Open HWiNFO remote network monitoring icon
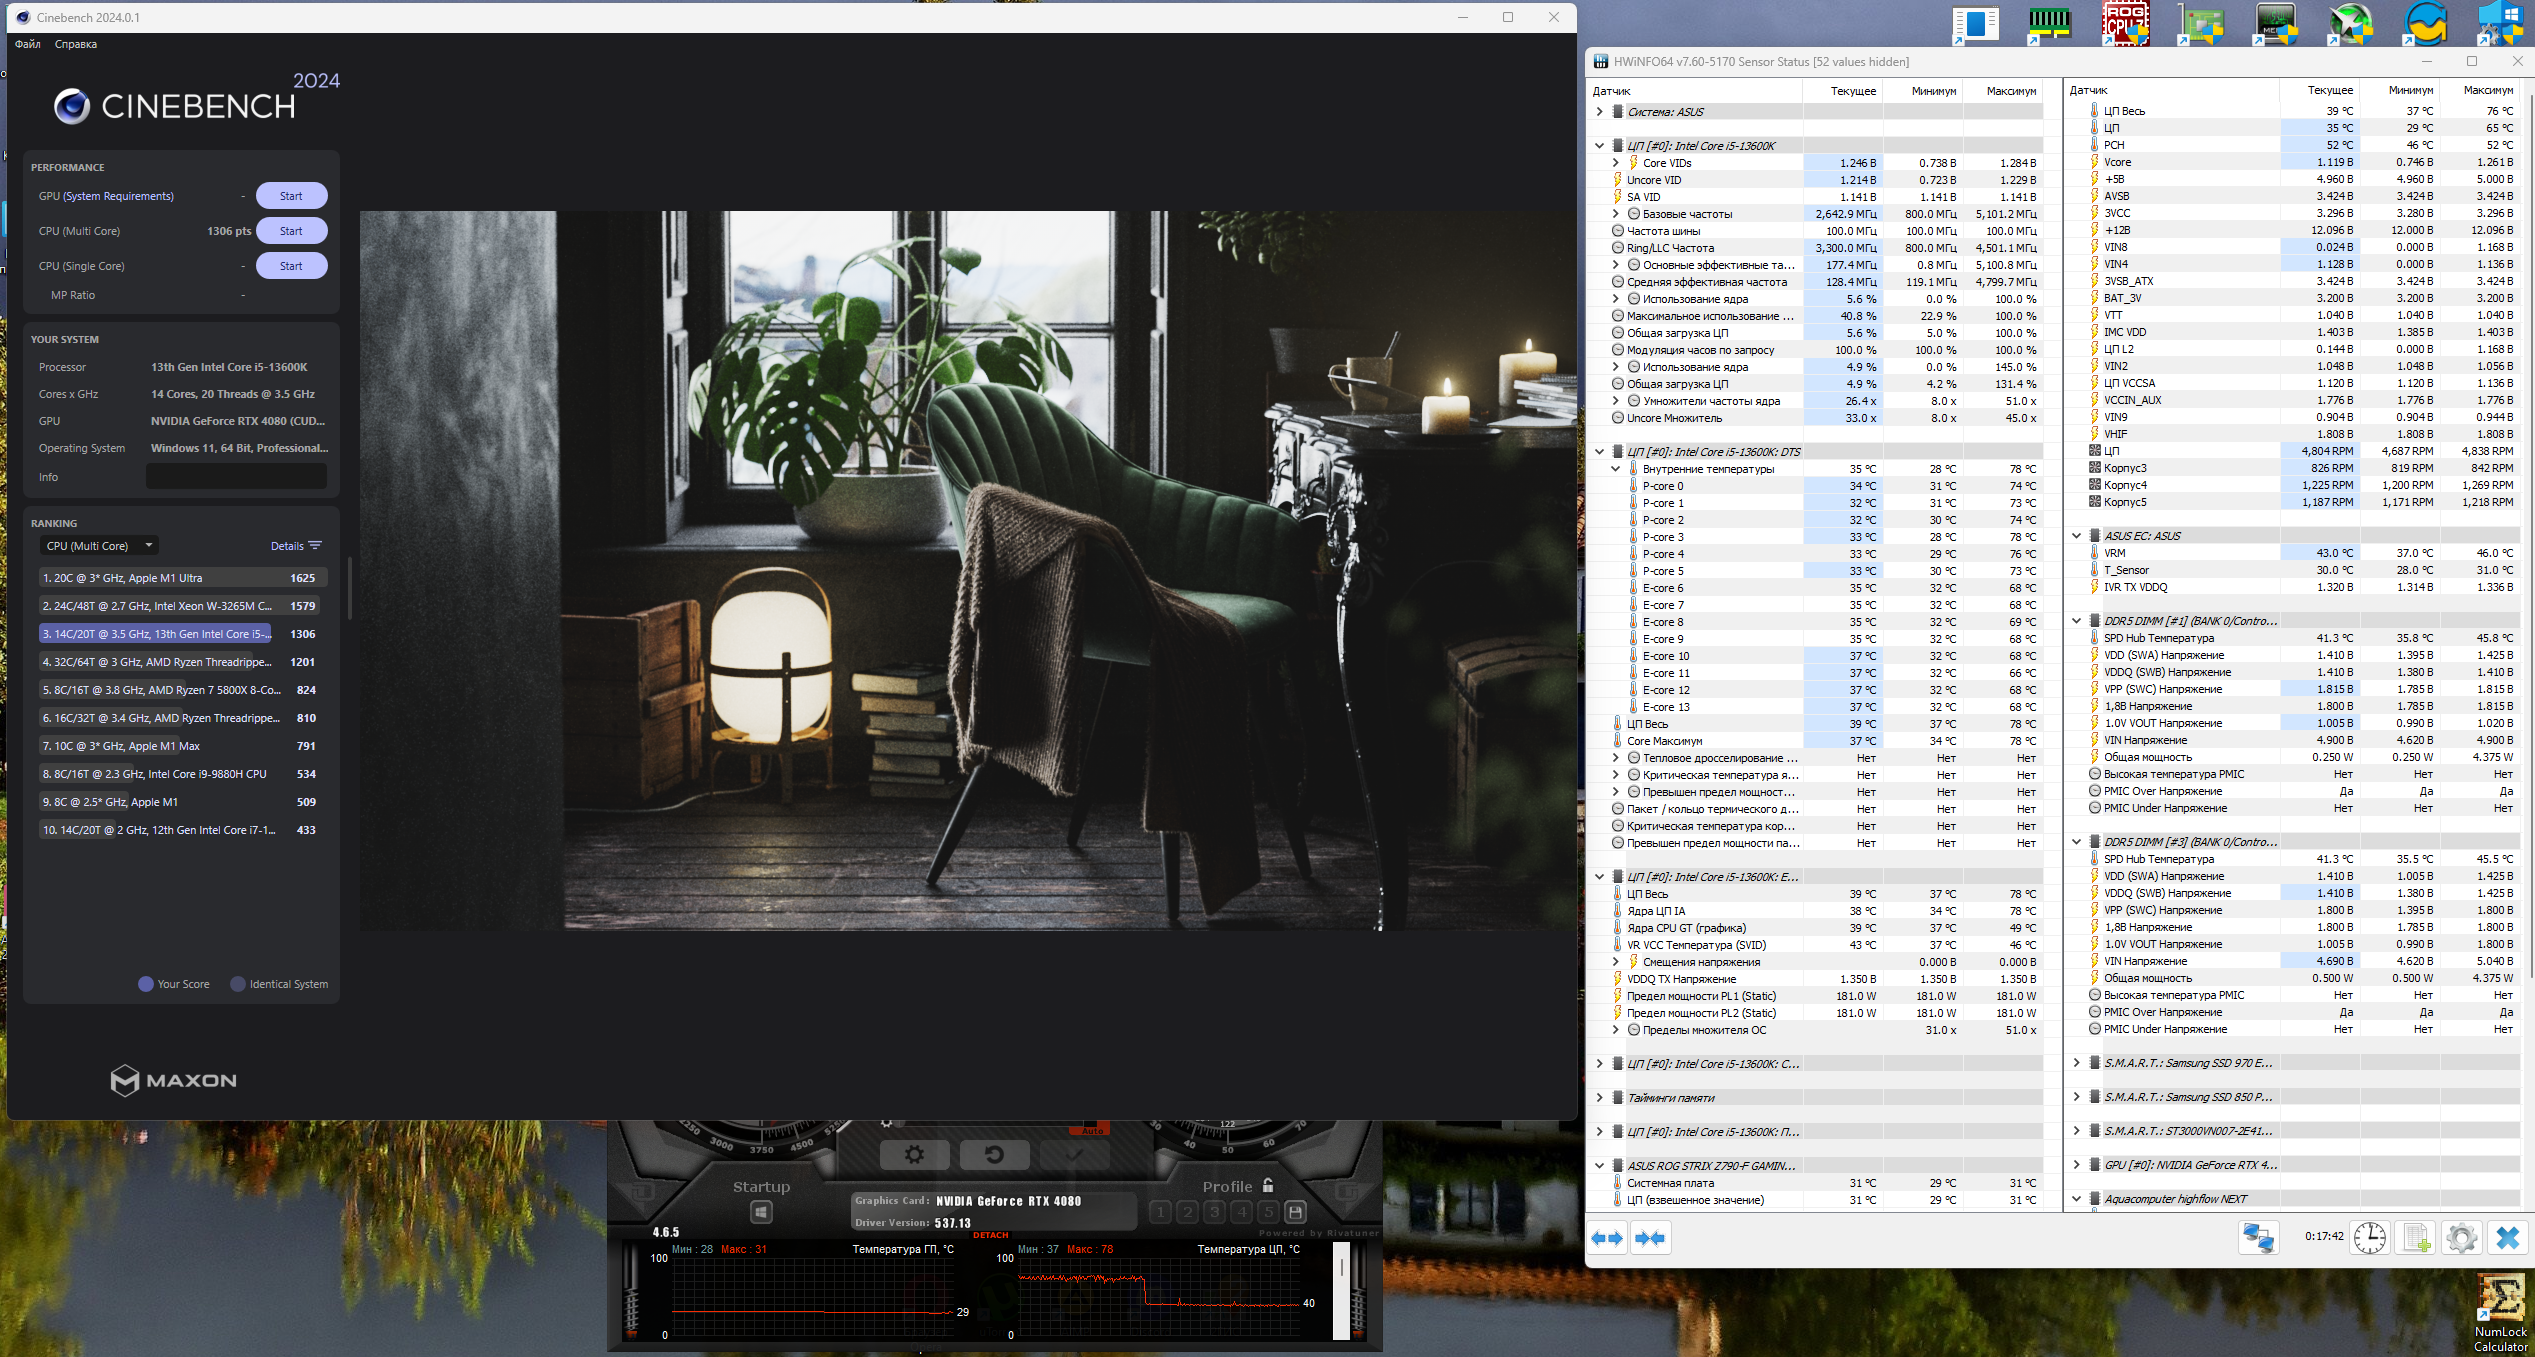Viewport: 2535px width, 1357px height. point(2258,1237)
